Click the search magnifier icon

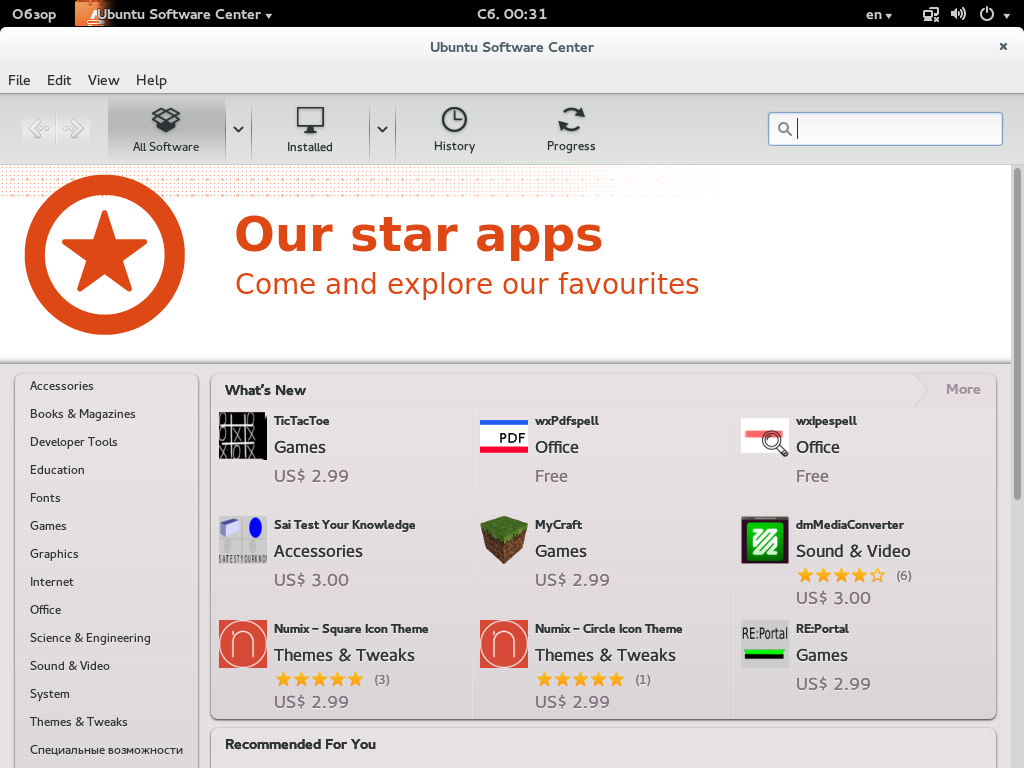tap(784, 129)
